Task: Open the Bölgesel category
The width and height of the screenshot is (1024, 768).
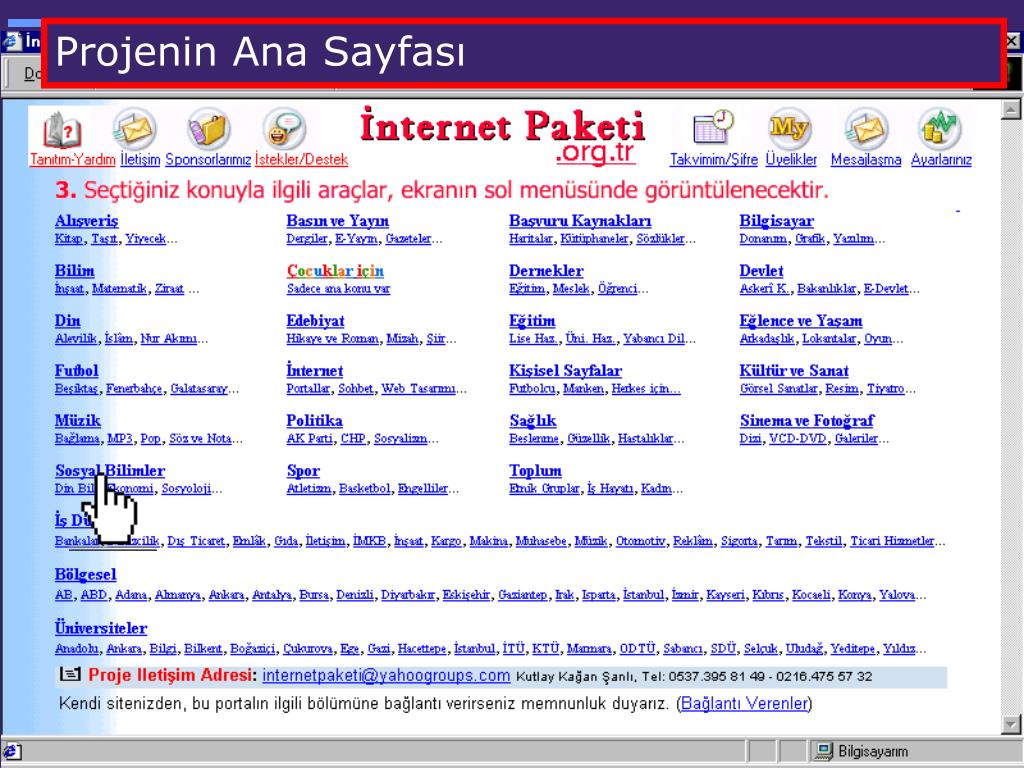Action: (x=86, y=574)
